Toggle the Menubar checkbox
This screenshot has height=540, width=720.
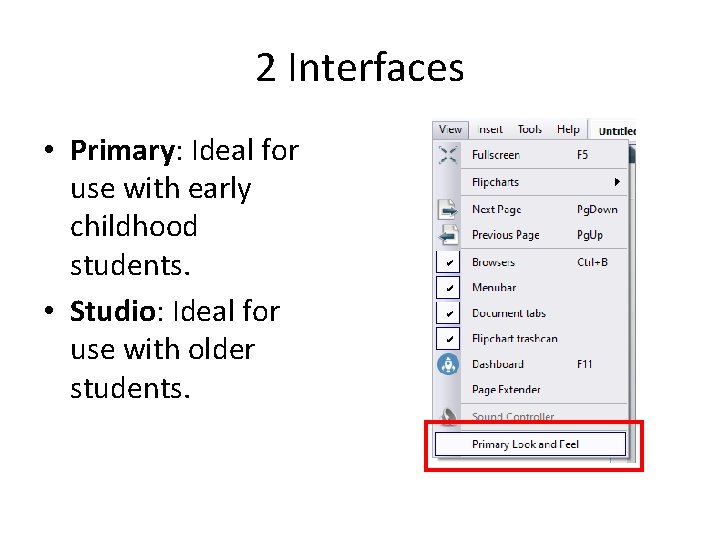448,287
